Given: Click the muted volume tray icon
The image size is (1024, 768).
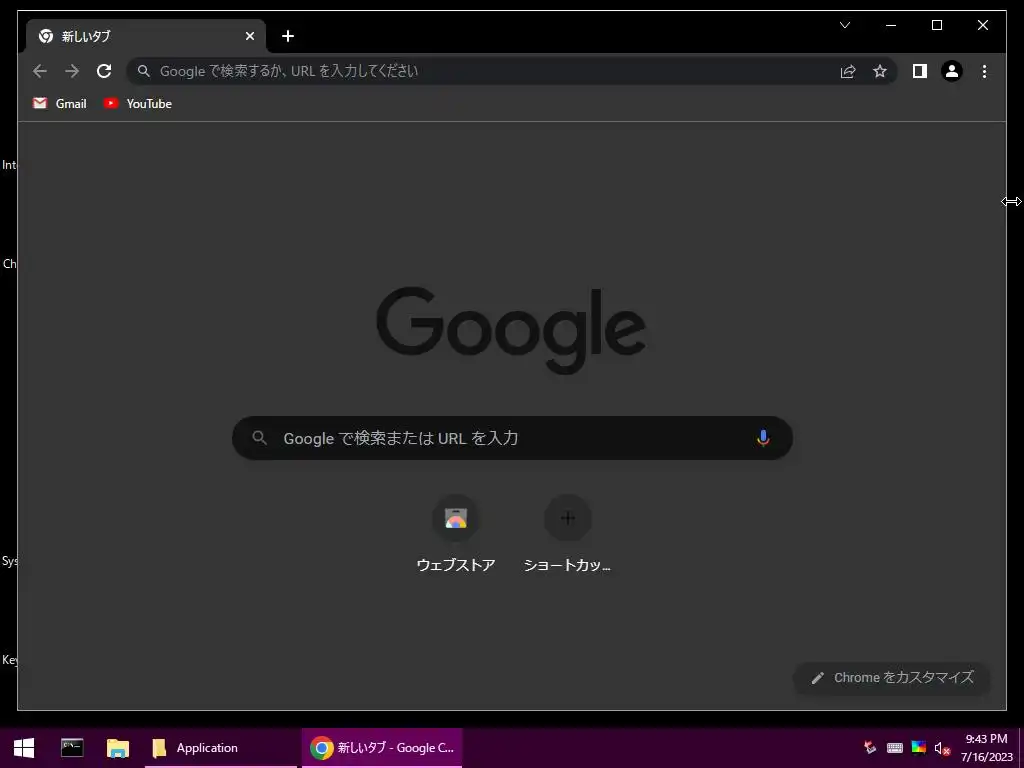Looking at the screenshot, I should pyautogui.click(x=942, y=748).
